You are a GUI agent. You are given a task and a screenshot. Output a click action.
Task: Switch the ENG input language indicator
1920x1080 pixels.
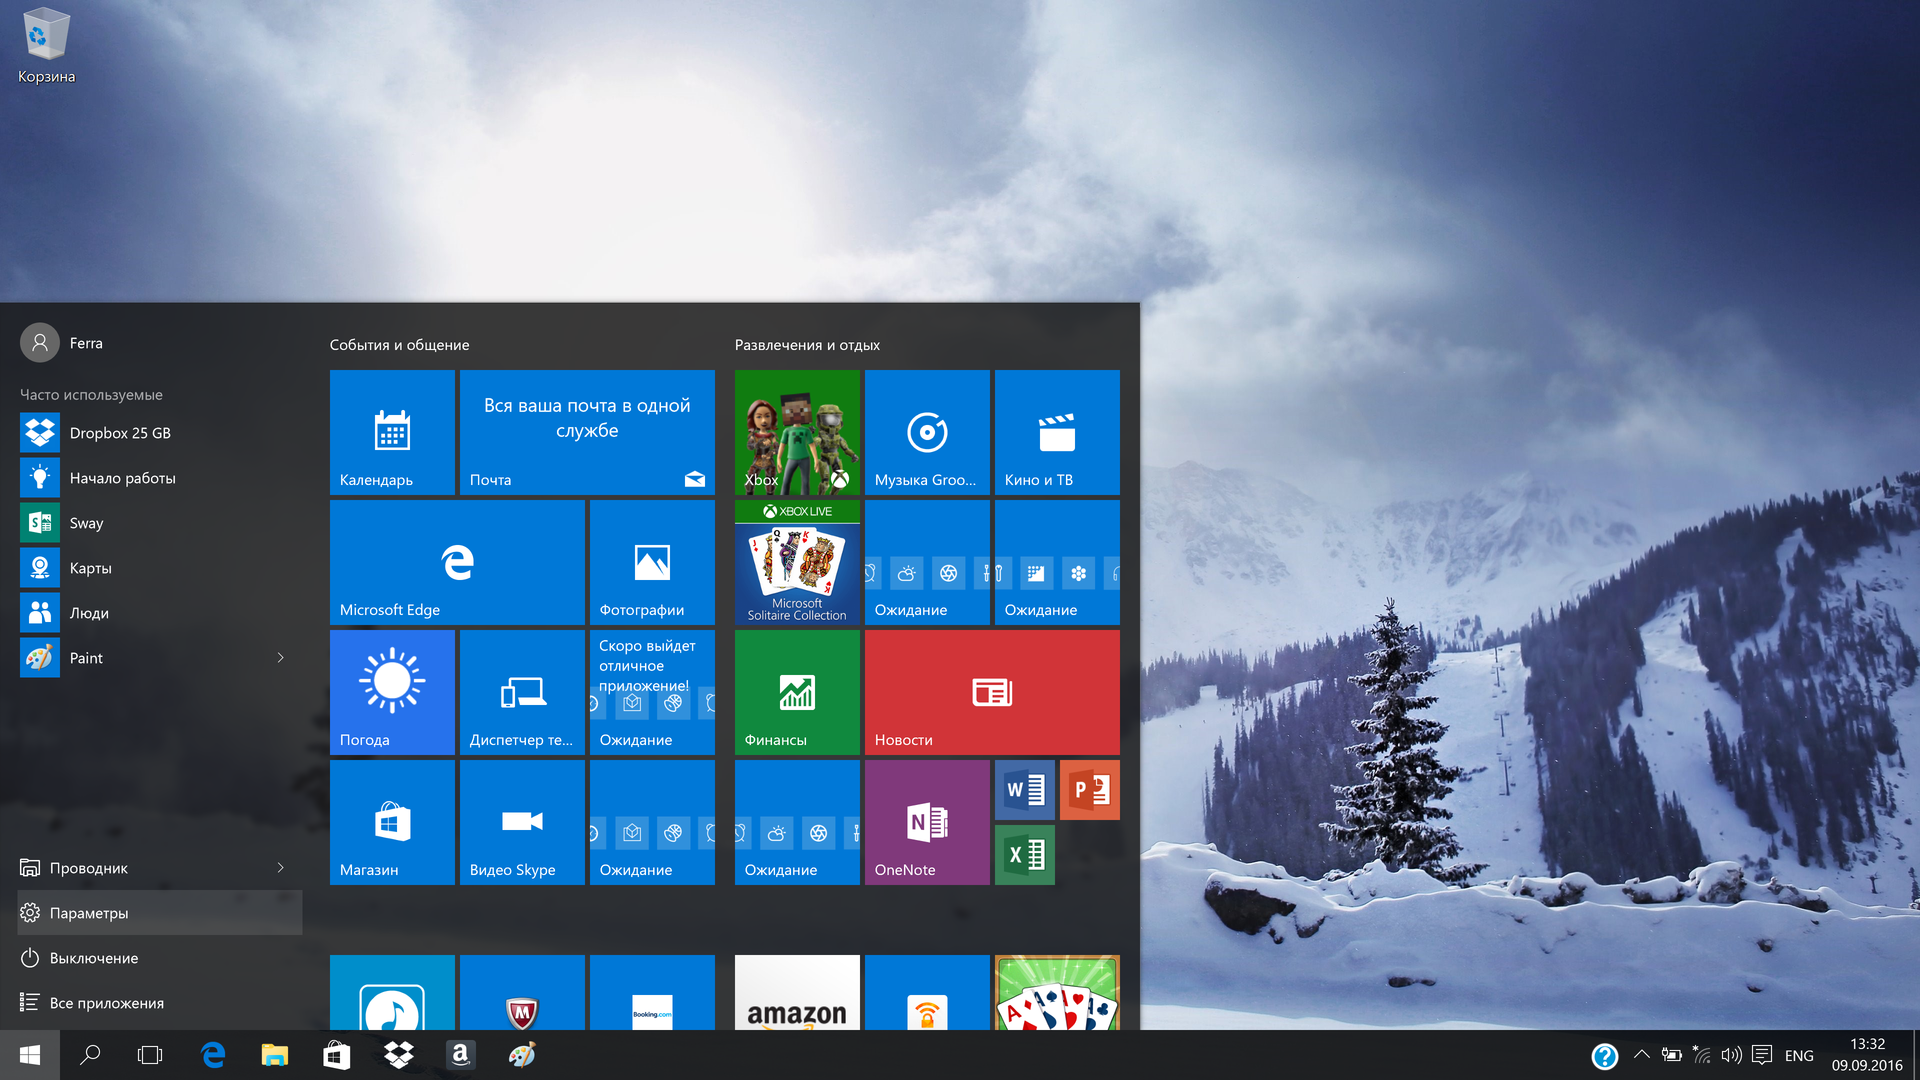1798,1055
